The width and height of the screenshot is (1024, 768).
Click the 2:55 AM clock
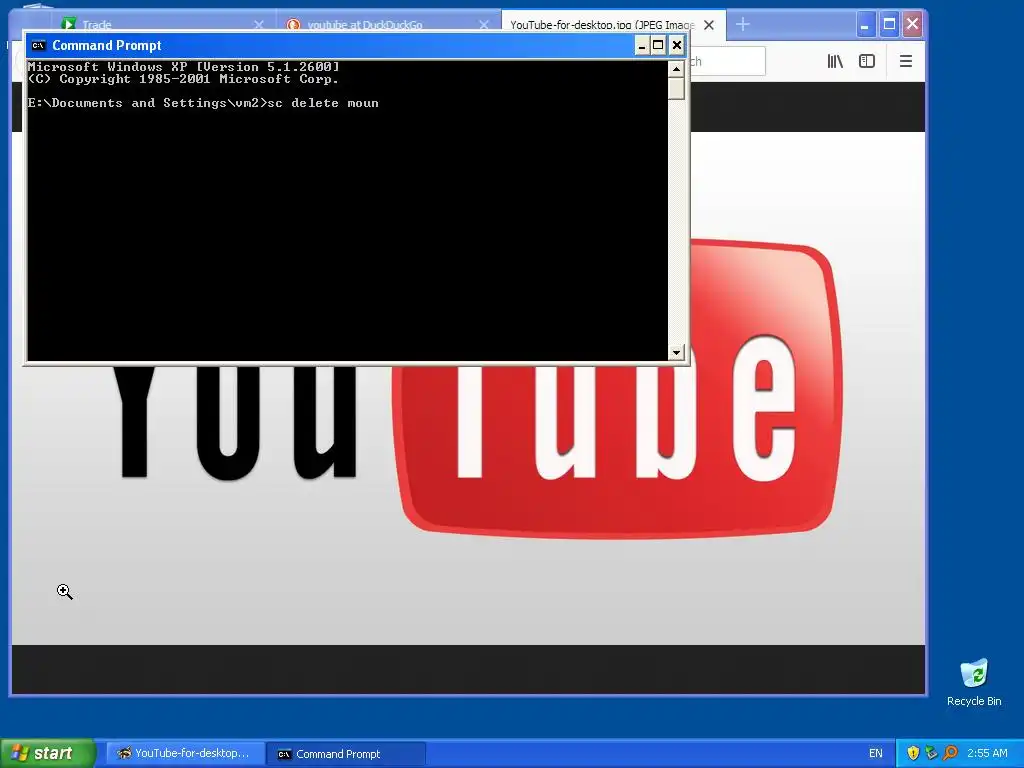[x=987, y=754]
